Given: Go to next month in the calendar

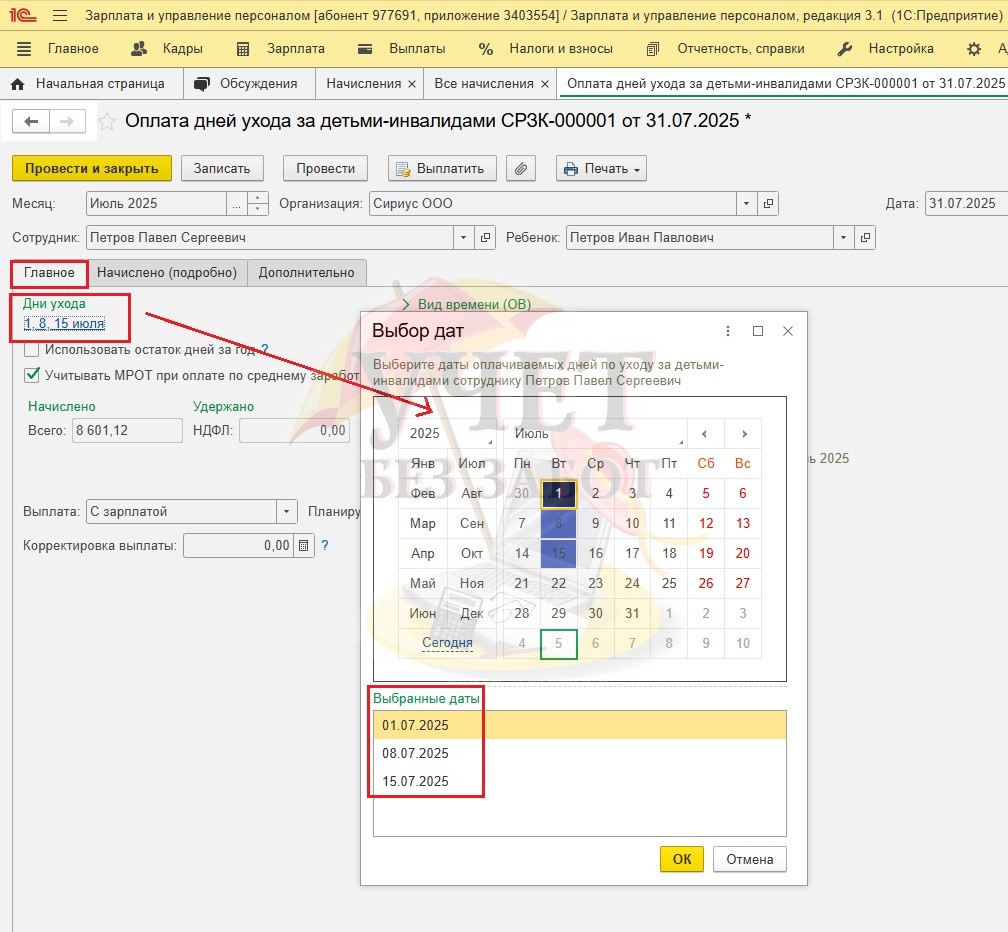Looking at the screenshot, I should tap(744, 434).
